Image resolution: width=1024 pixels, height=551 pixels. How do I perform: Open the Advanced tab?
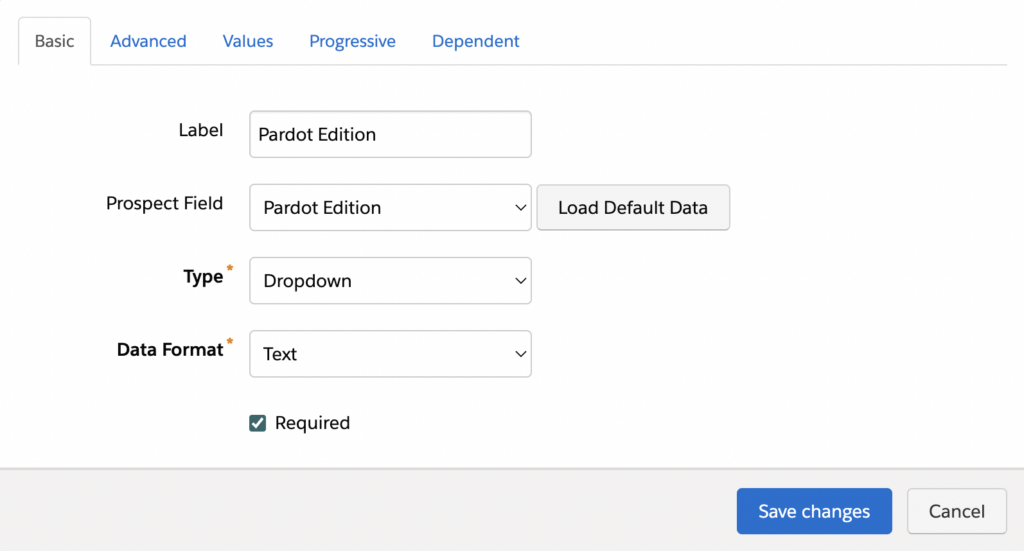pyautogui.click(x=148, y=41)
